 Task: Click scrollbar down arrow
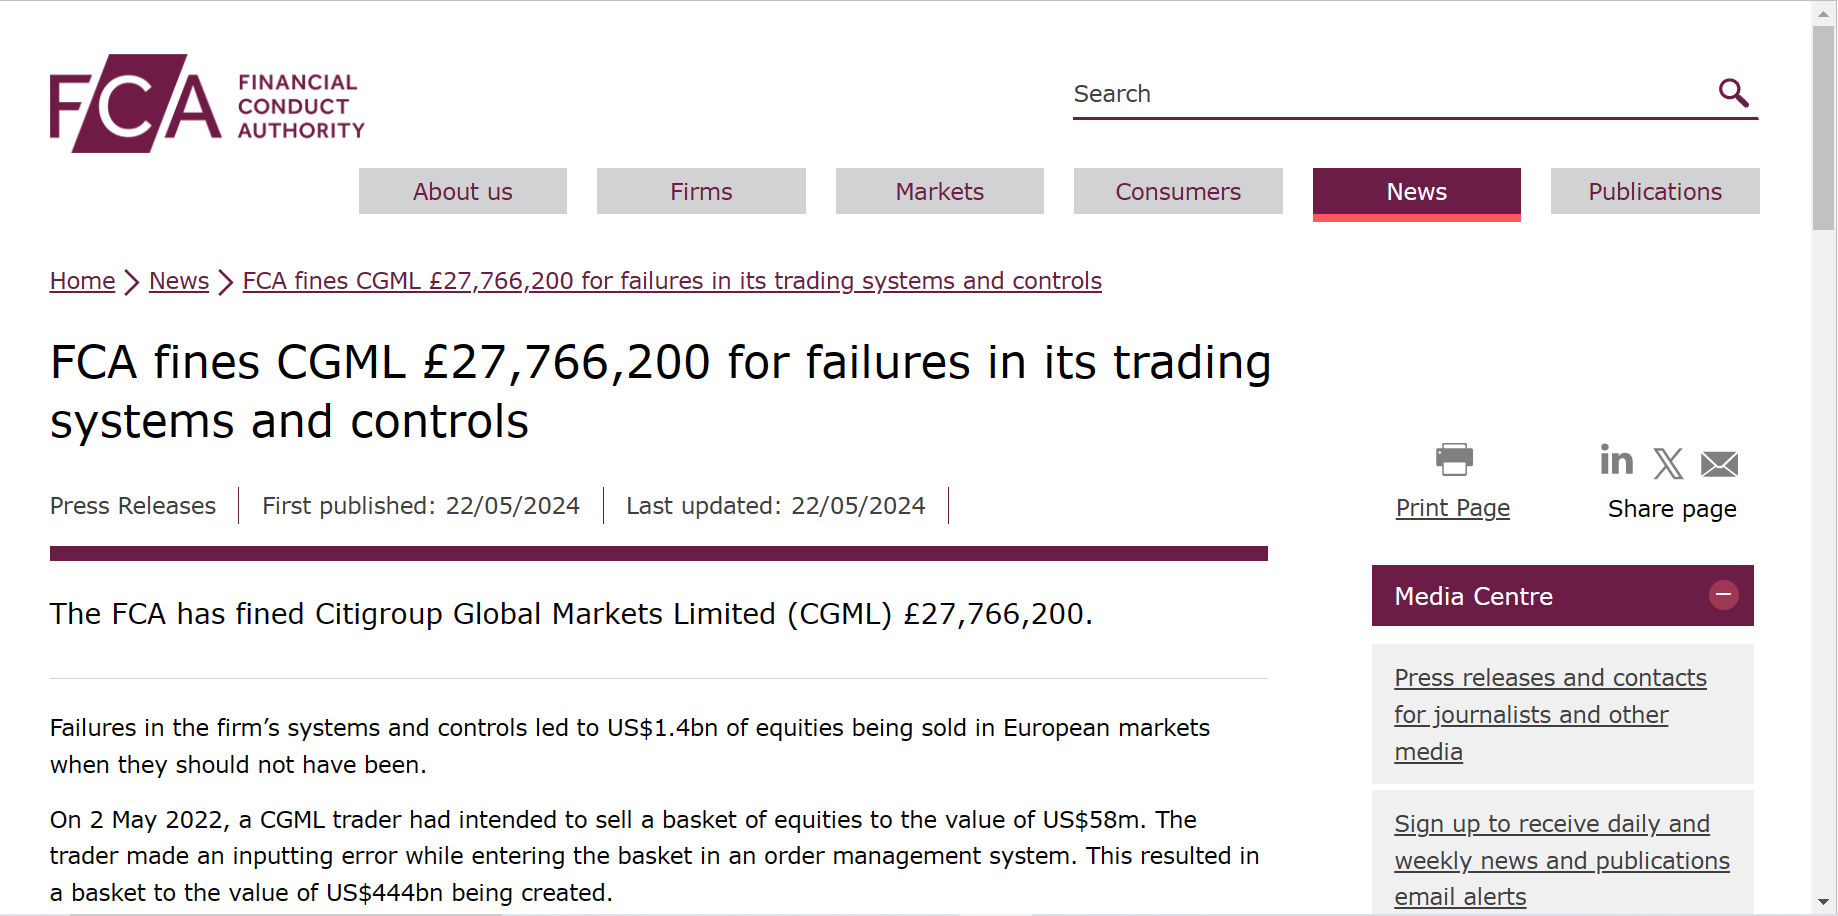1824,902
